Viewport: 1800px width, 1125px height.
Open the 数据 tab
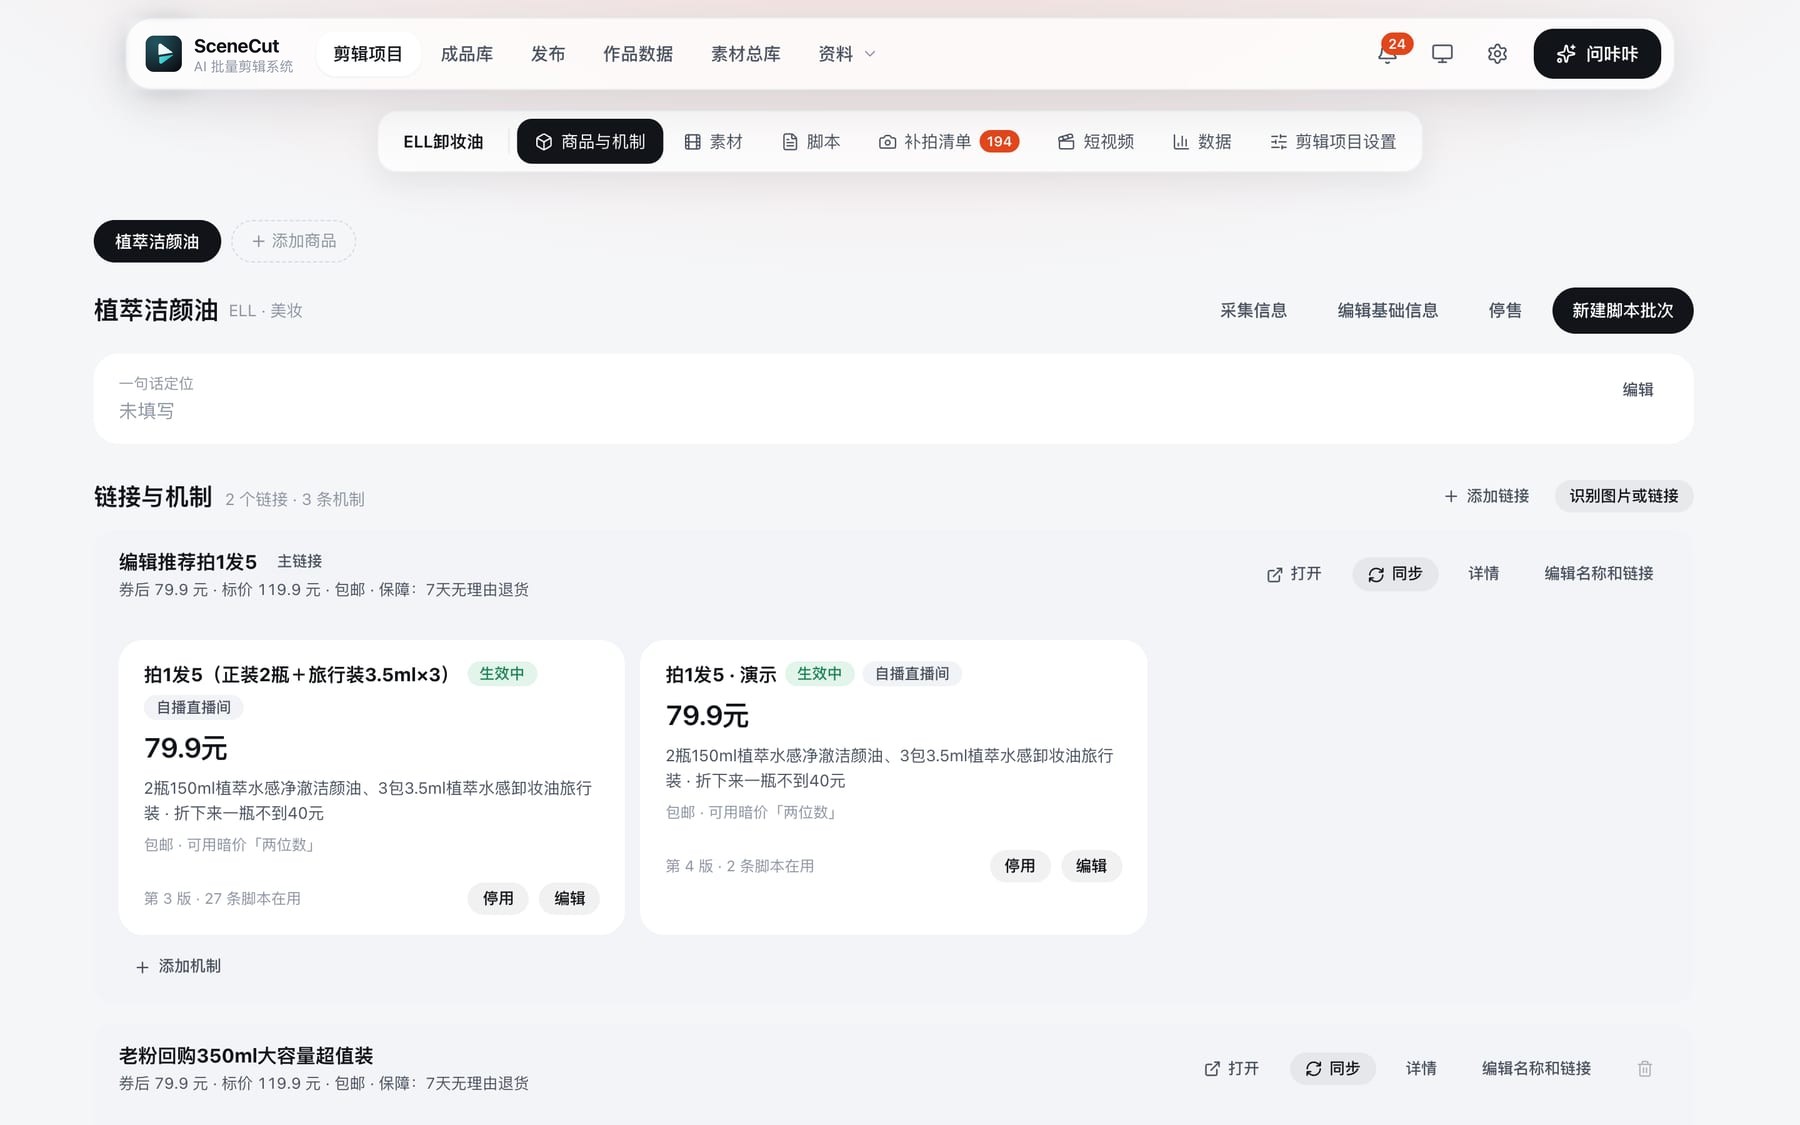(1202, 142)
